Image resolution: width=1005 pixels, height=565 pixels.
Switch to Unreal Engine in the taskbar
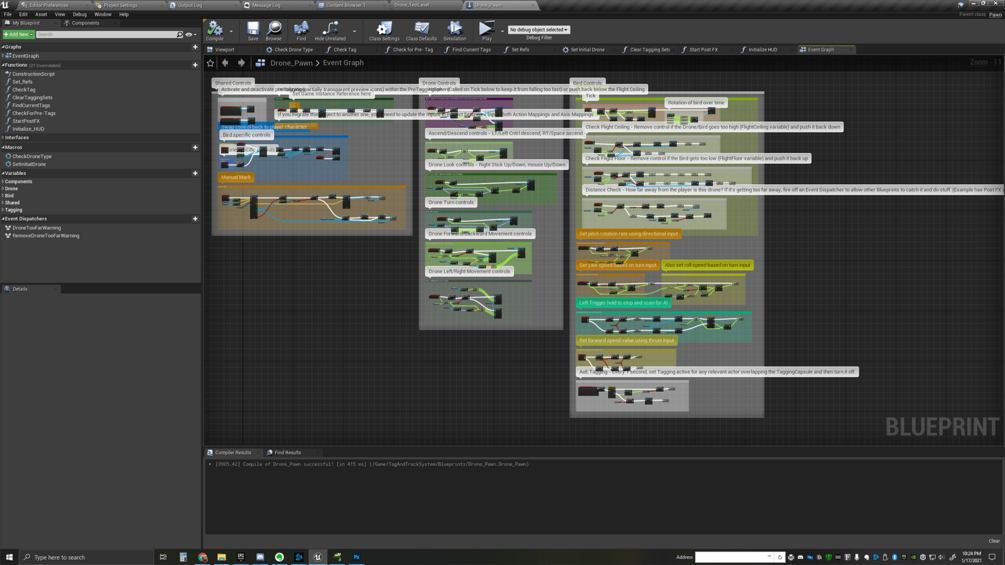coord(318,557)
